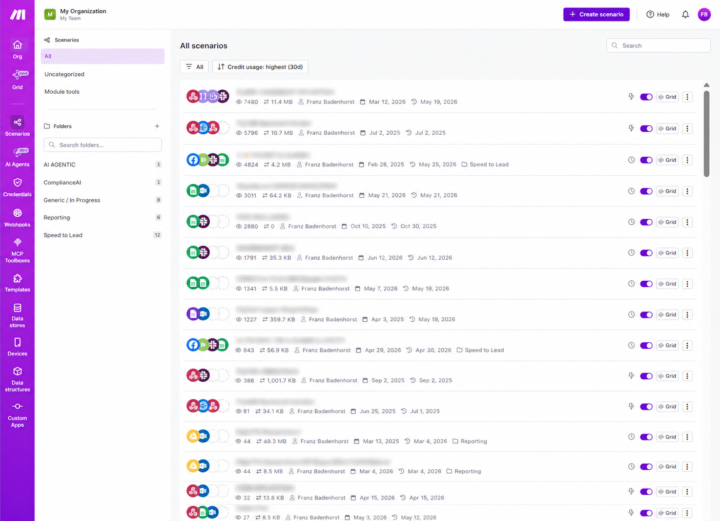720x521 pixels.
Task: Toggle the 44-operations 49.3 MB scenario switch
Action: (646, 437)
